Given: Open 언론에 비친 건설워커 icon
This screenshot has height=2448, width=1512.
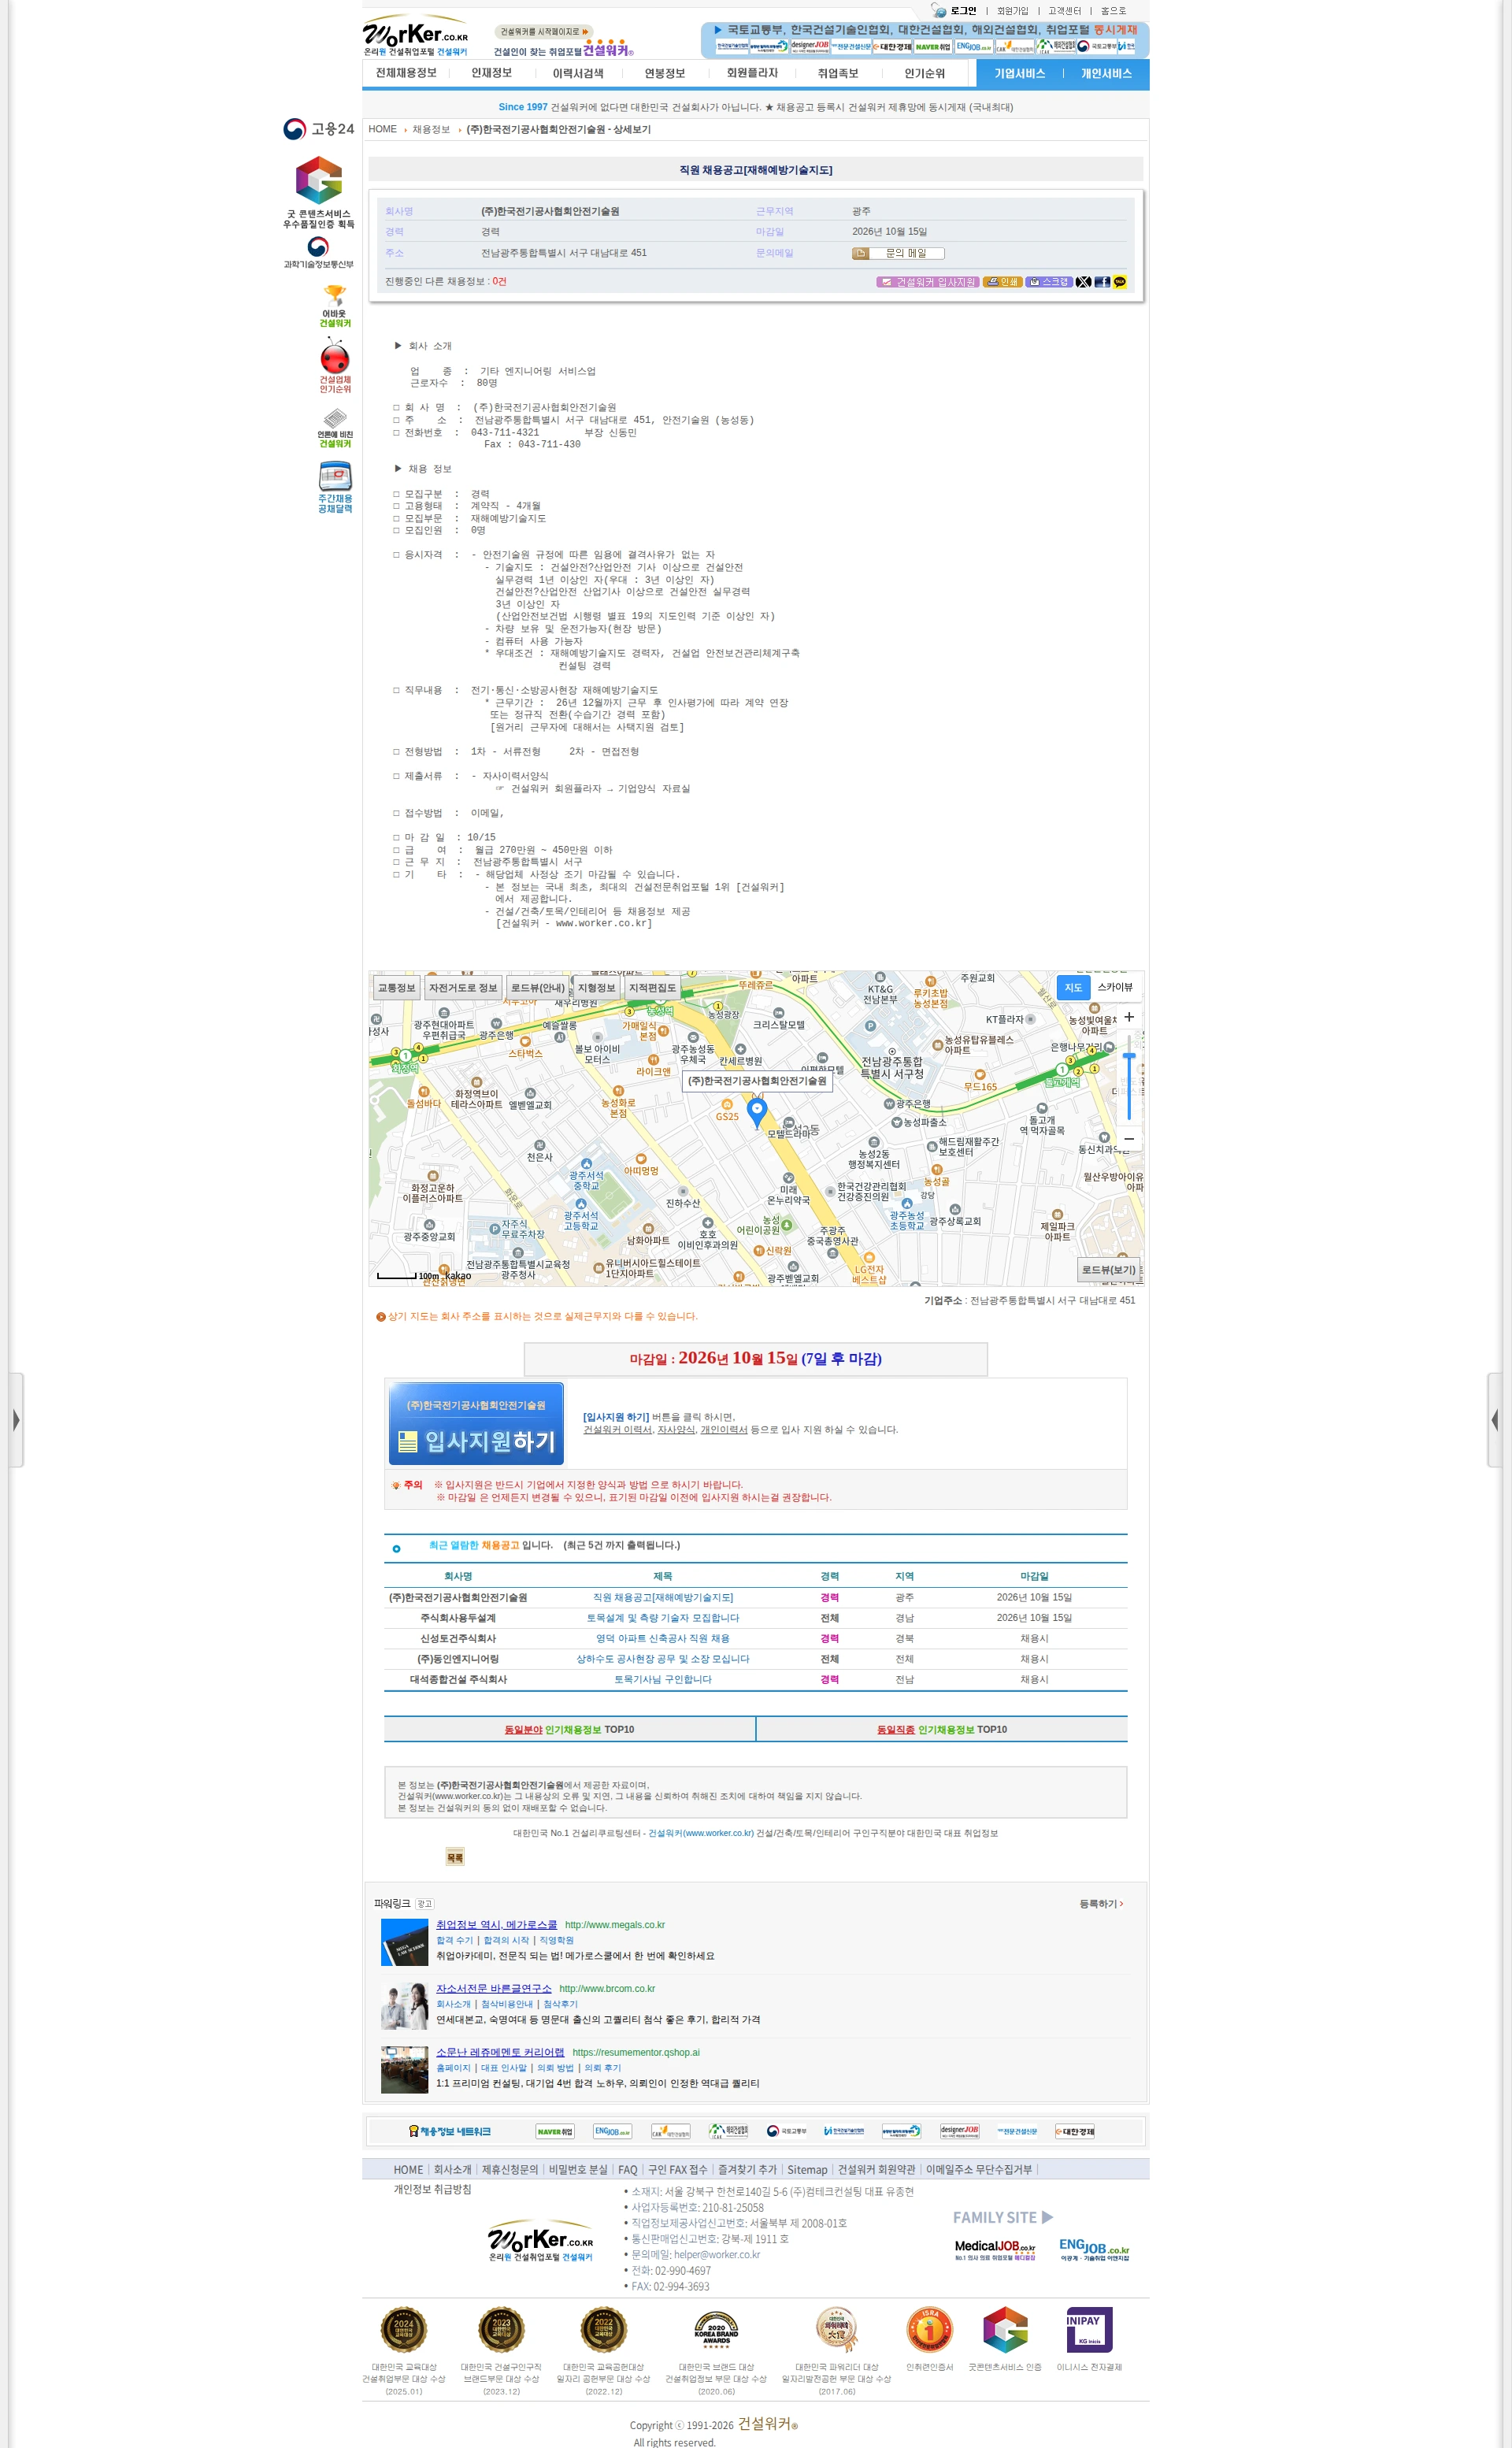Looking at the screenshot, I should (x=335, y=427).
